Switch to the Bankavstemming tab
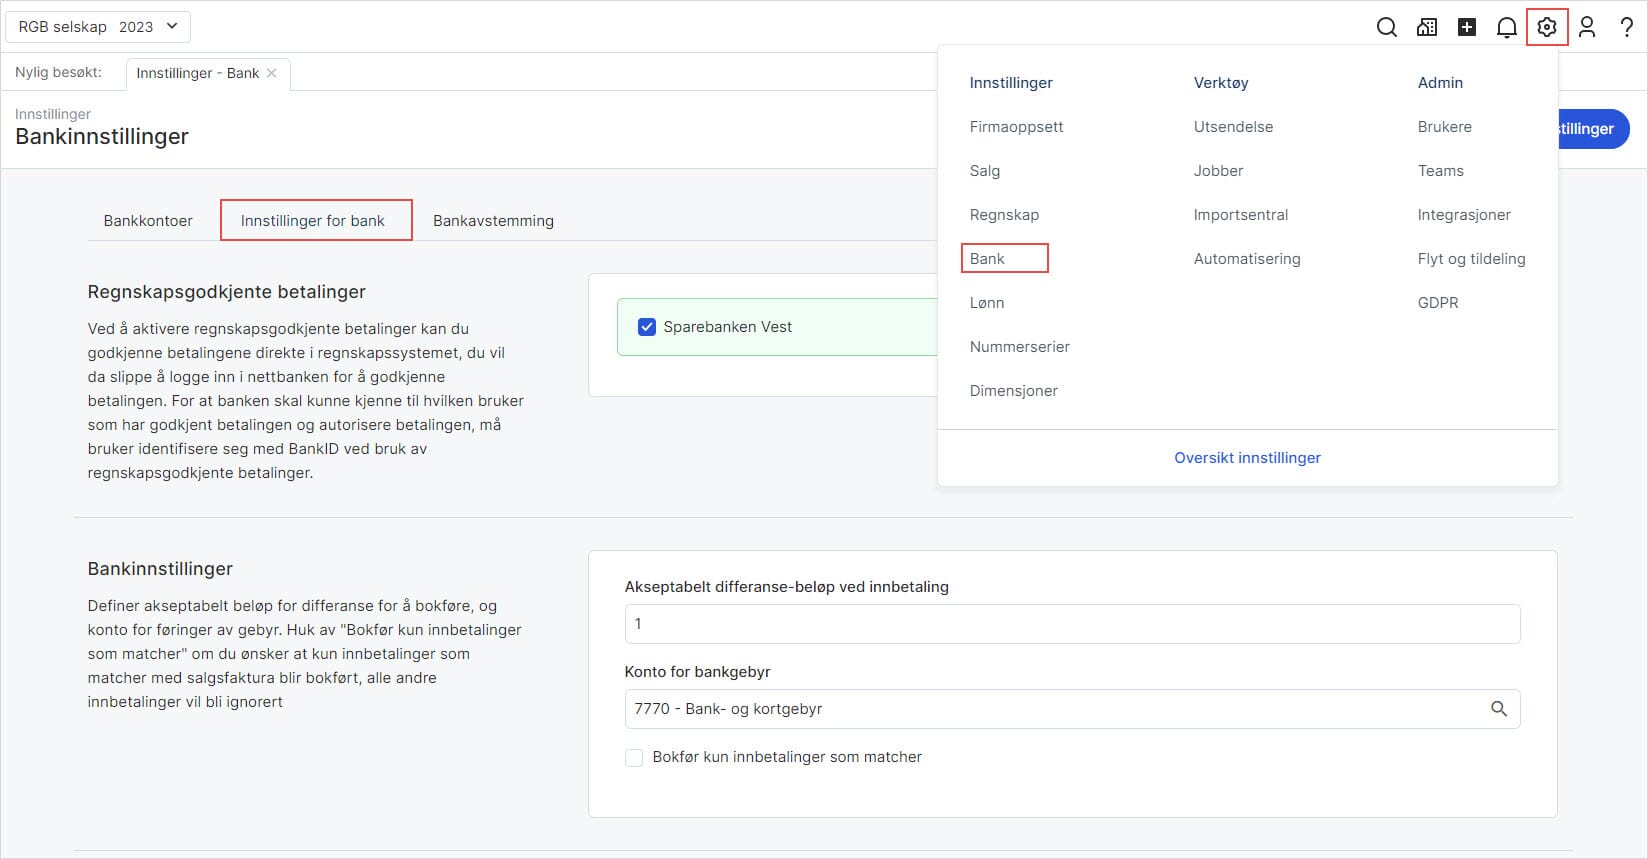Image resolution: width=1648 pixels, height=859 pixels. pos(493,221)
